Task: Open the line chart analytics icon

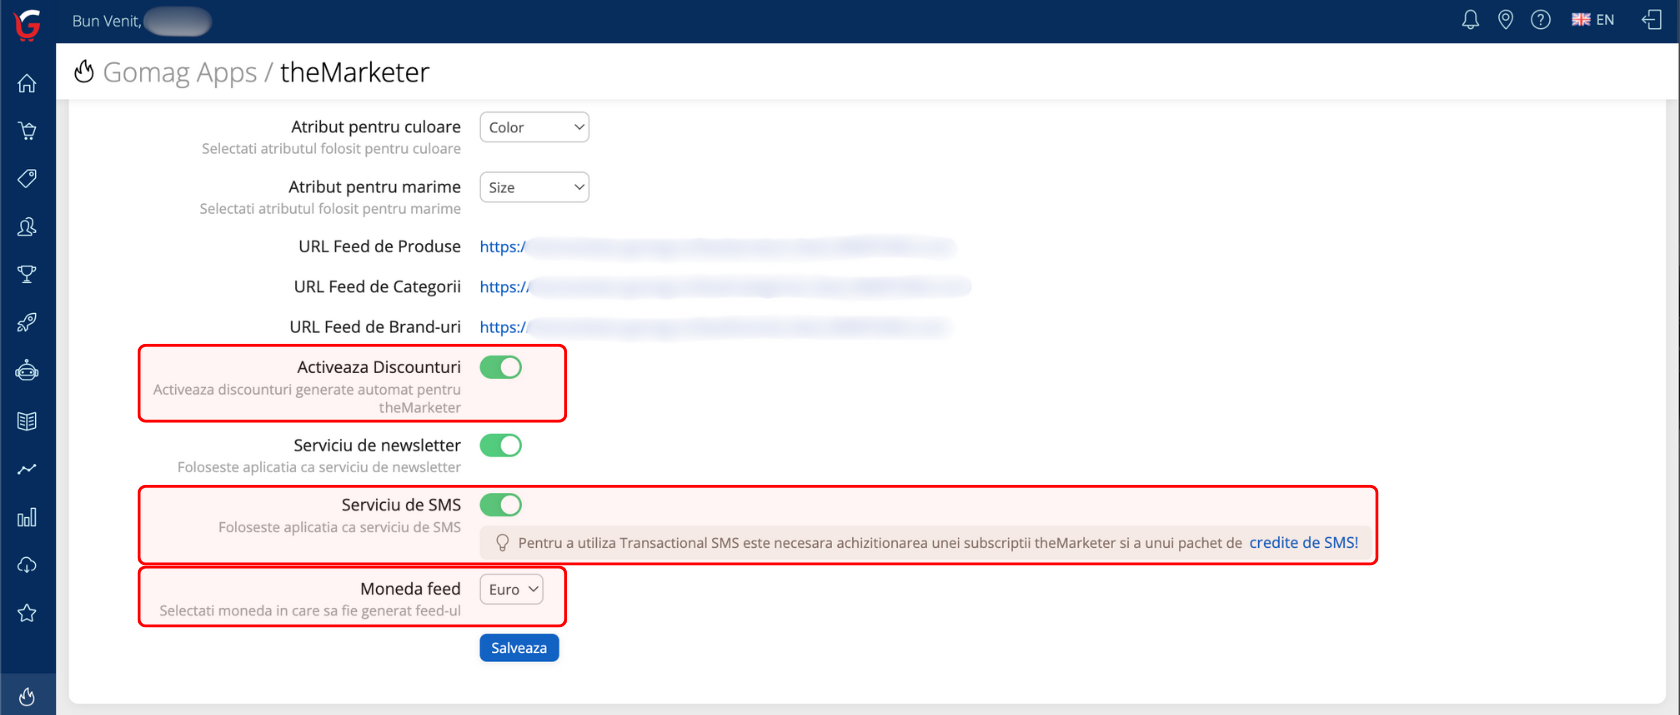Action: [x=27, y=469]
